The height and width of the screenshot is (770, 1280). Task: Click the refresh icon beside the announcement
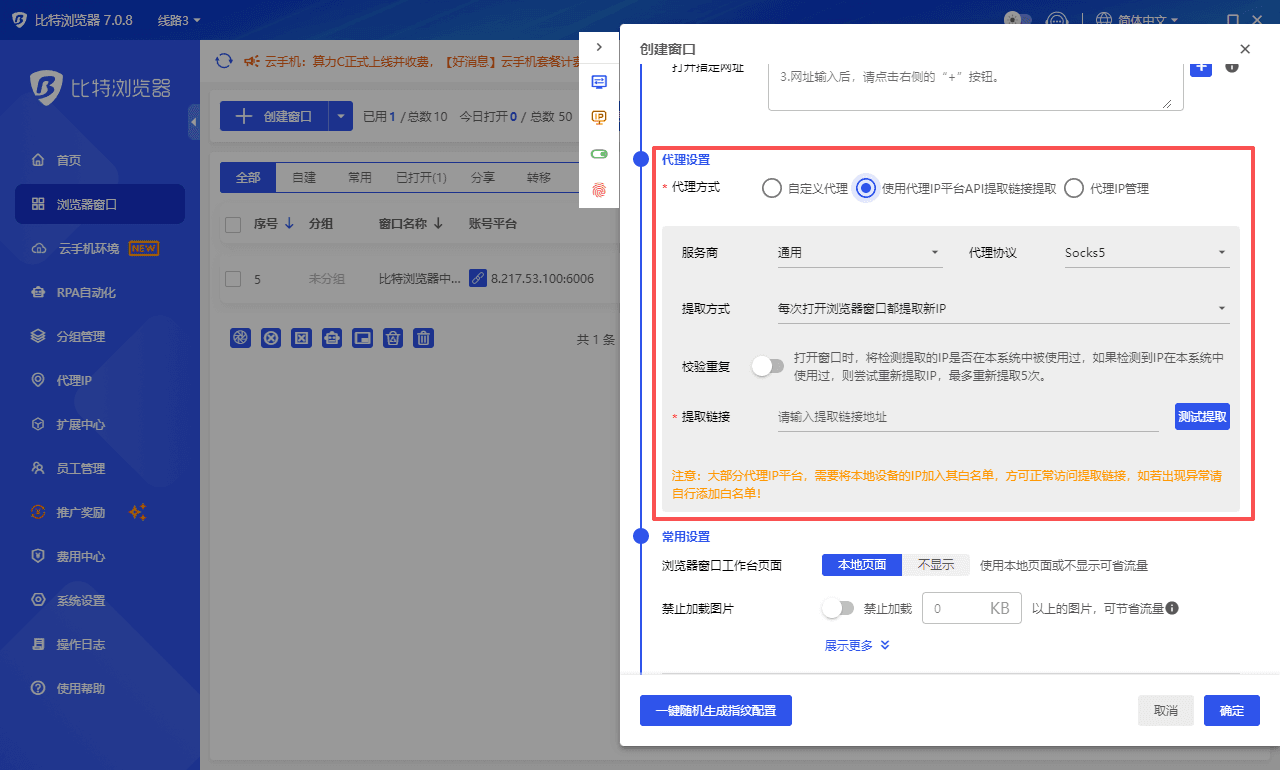coord(225,61)
